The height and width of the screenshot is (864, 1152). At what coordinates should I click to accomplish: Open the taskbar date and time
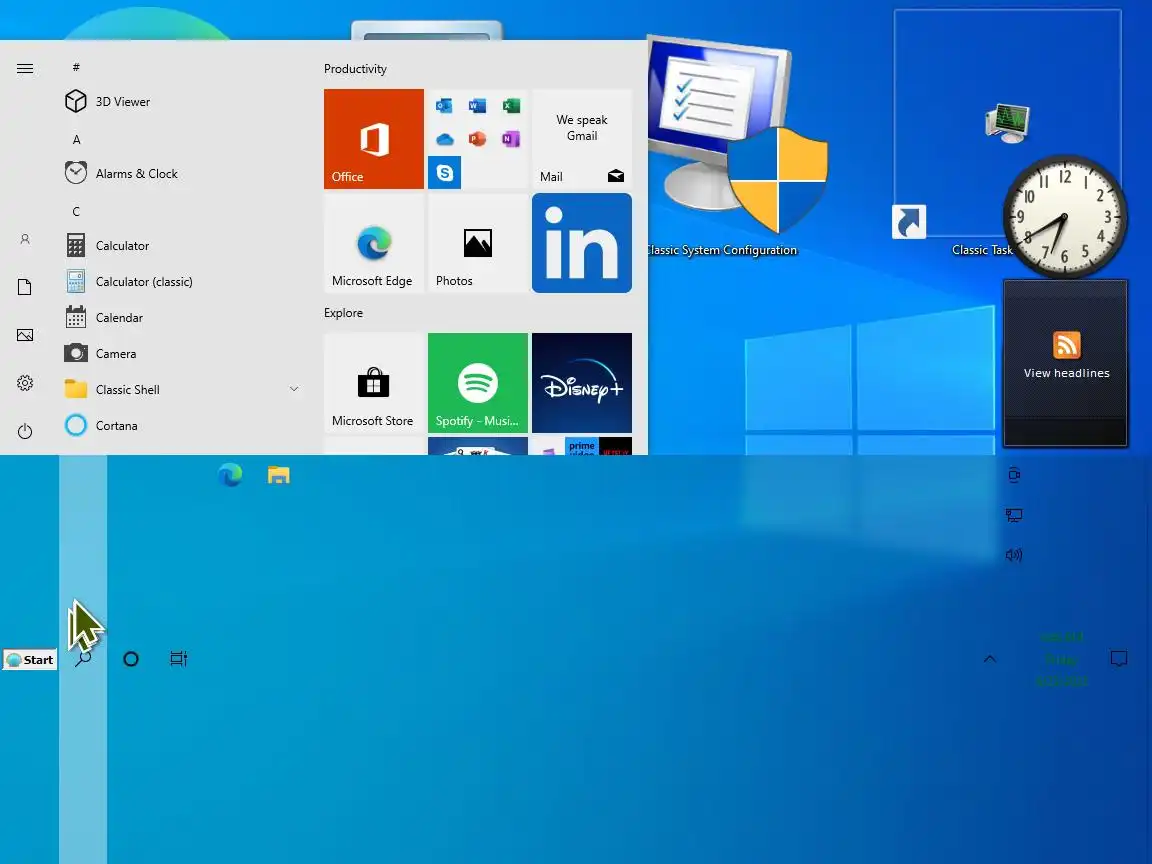click(1062, 659)
